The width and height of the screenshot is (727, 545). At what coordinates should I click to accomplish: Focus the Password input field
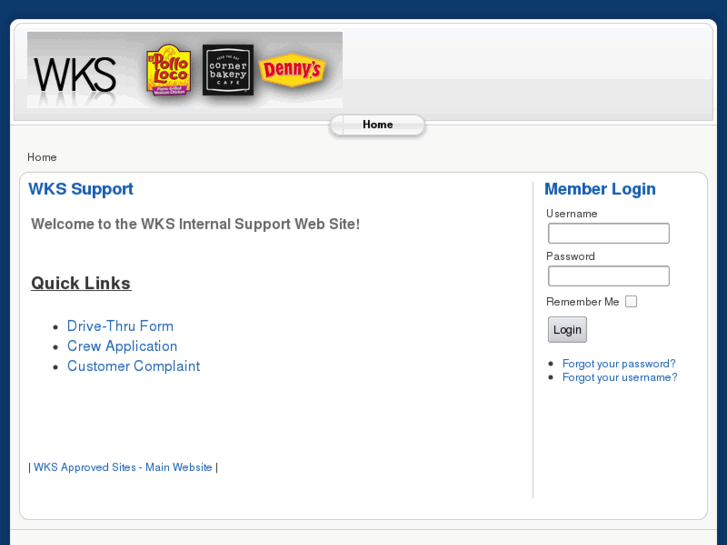tap(608, 276)
